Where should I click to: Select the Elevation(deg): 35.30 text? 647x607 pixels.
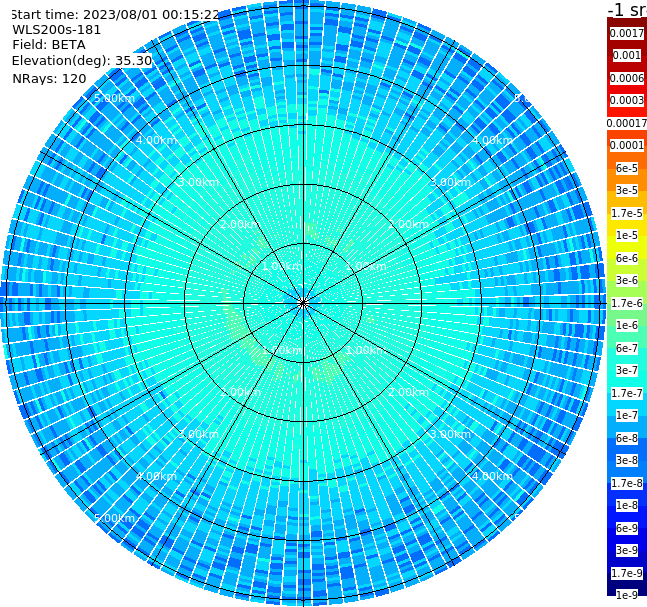(82, 61)
